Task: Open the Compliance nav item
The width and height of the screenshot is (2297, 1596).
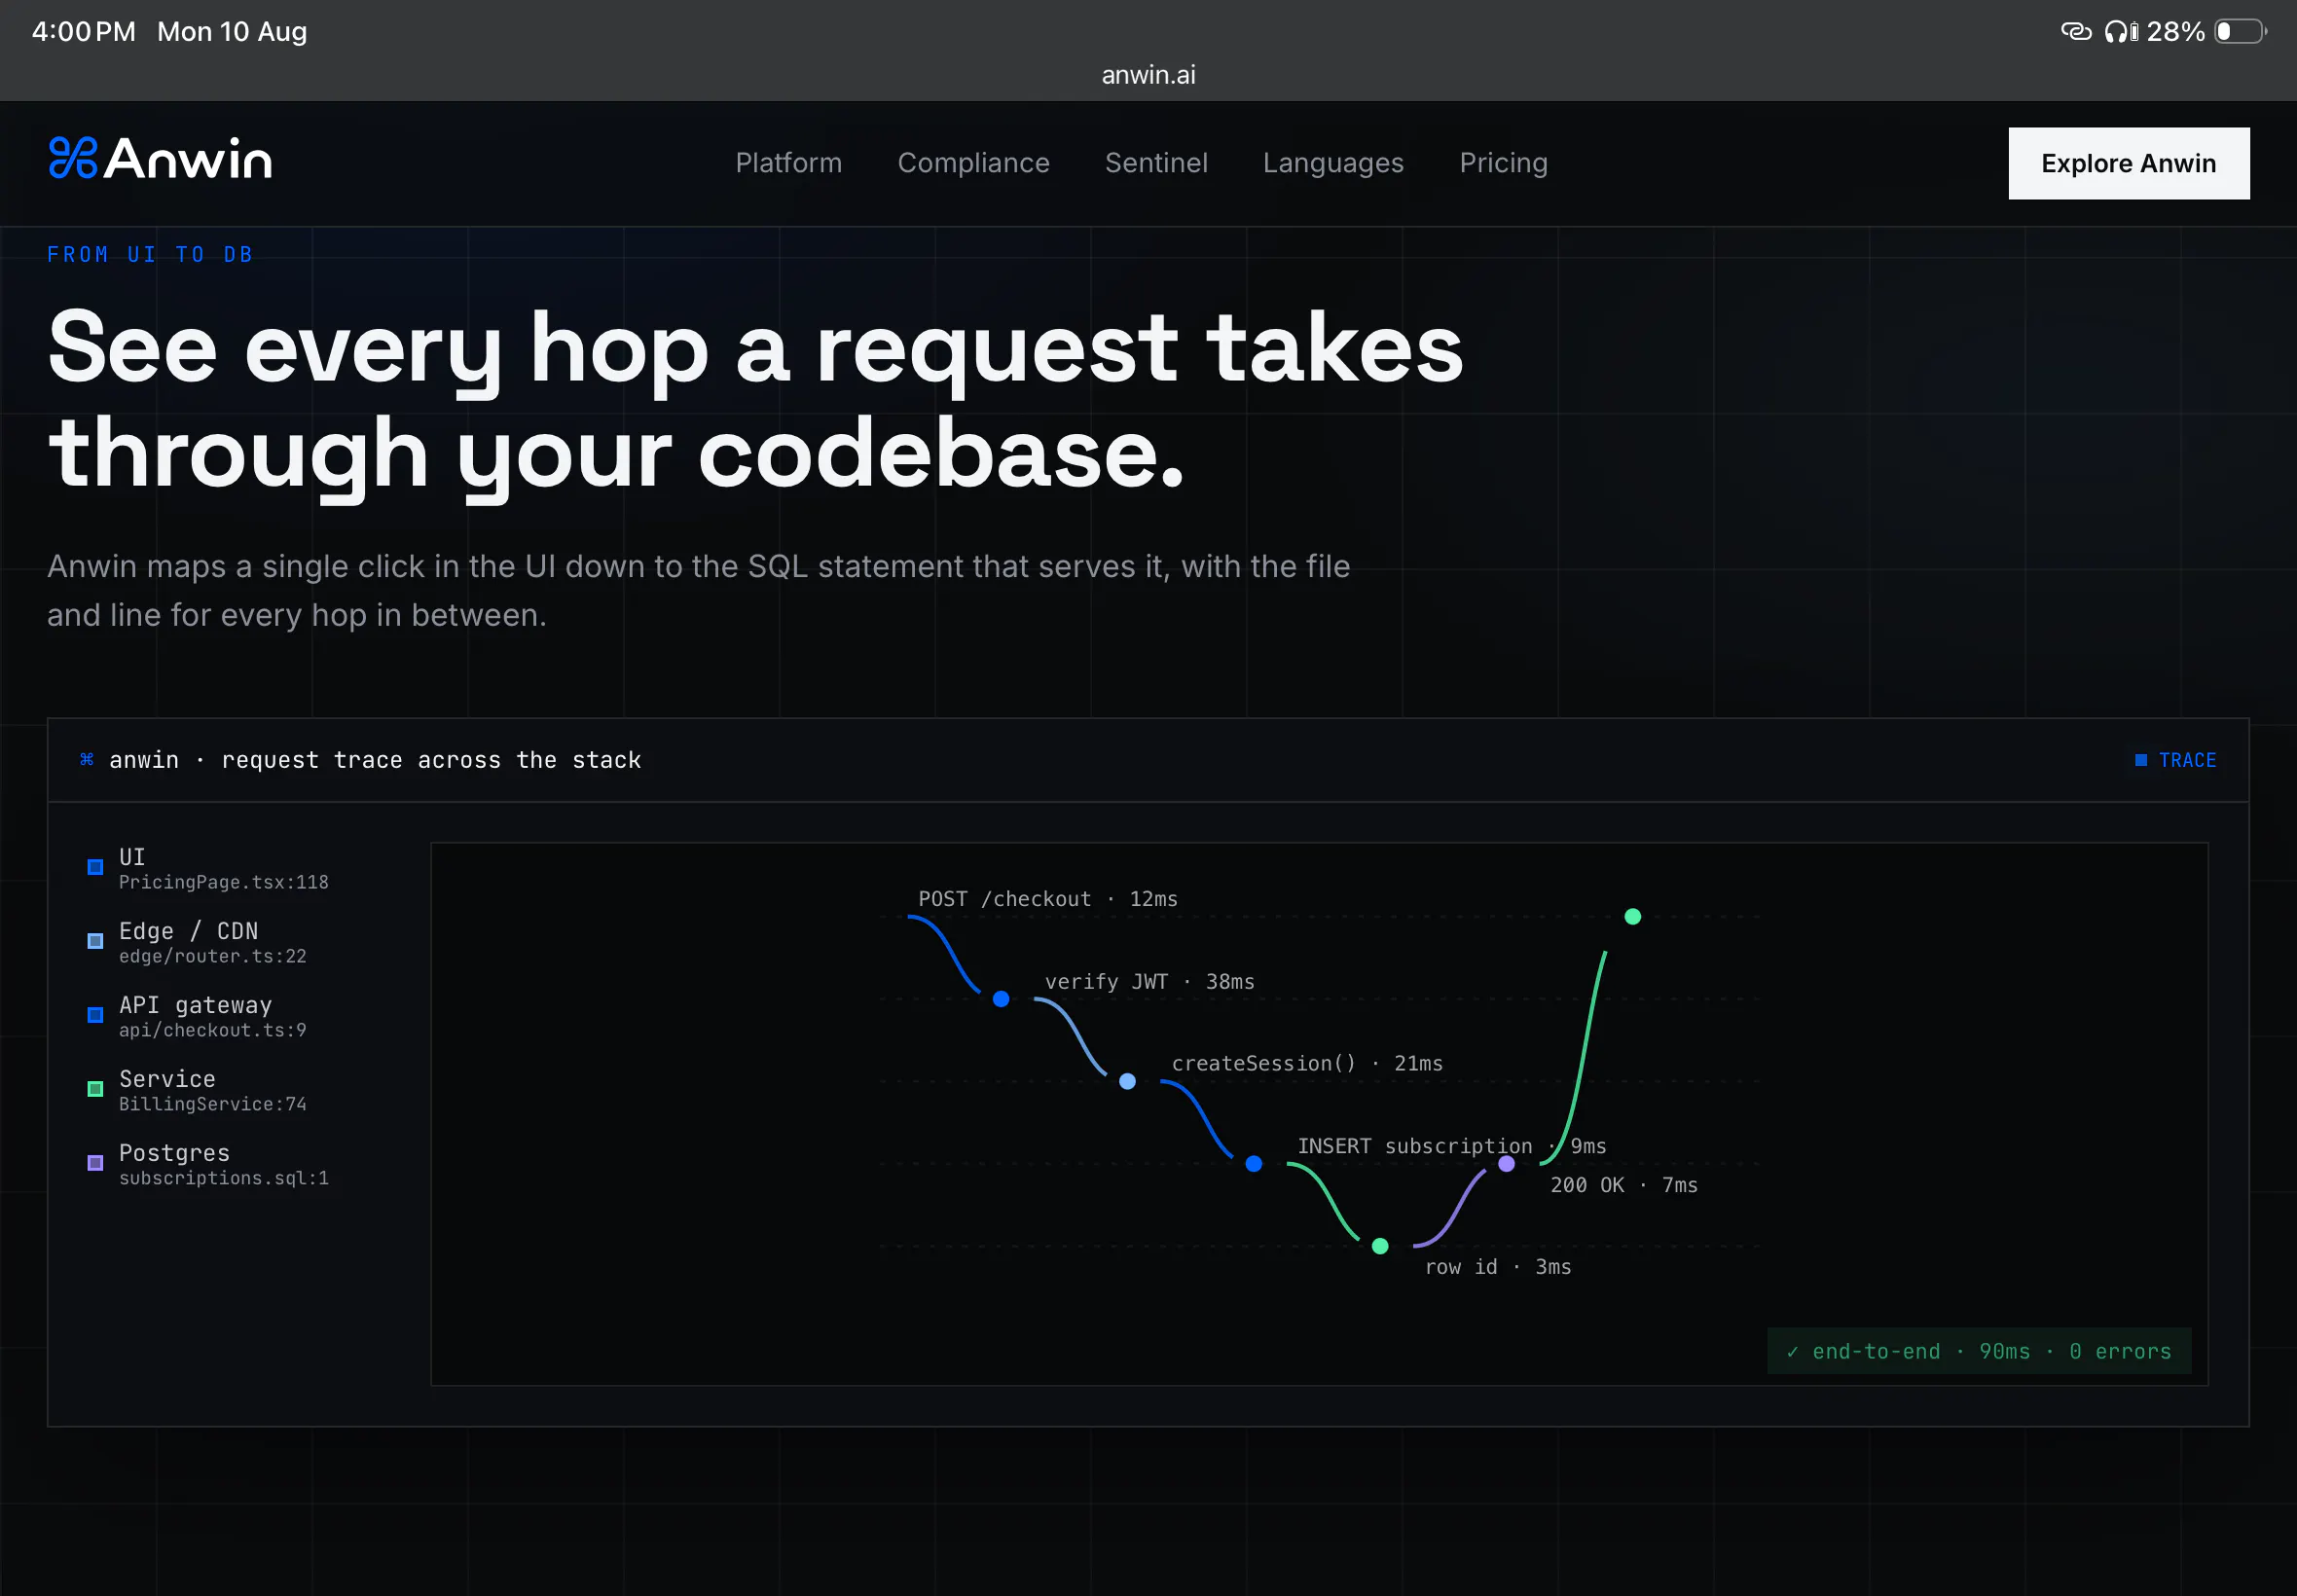Action: click(x=973, y=163)
